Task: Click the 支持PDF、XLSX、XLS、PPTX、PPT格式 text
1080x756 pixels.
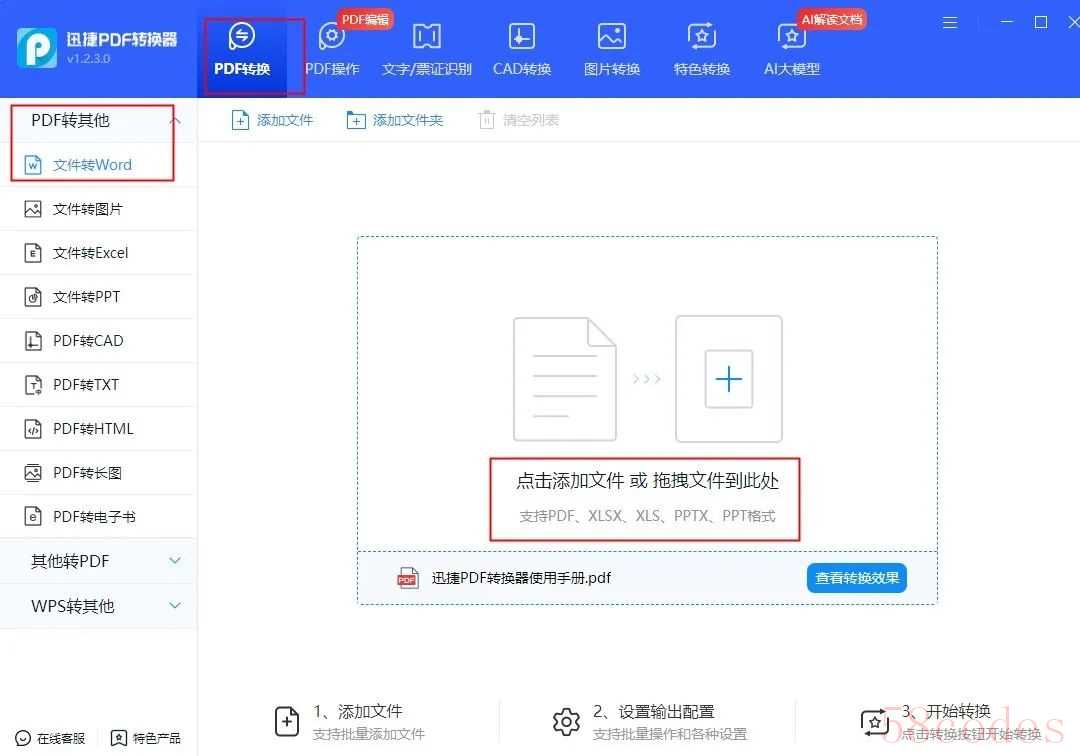Action: click(647, 516)
